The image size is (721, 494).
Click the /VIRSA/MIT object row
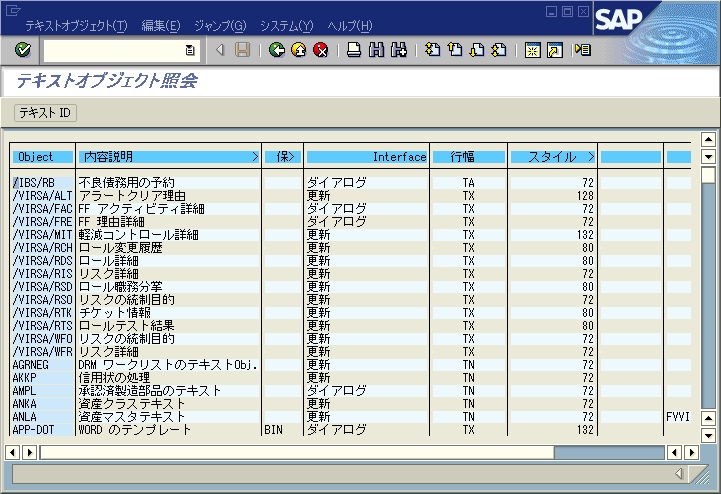(42, 235)
